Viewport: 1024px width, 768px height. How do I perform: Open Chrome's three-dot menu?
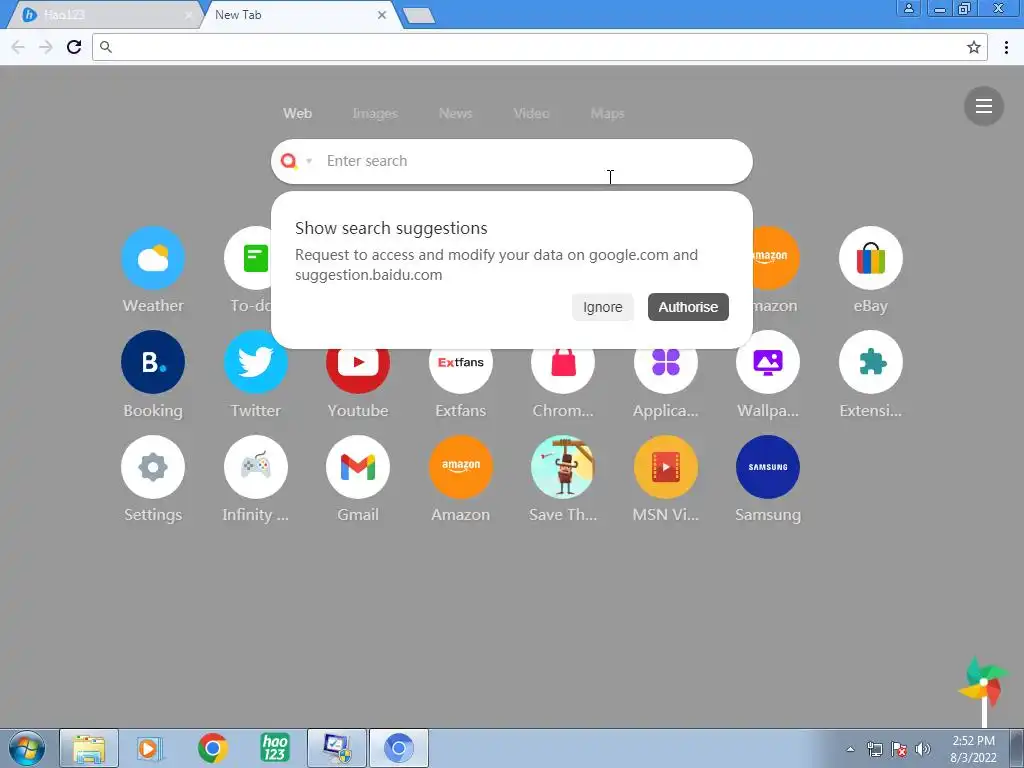[1006, 47]
